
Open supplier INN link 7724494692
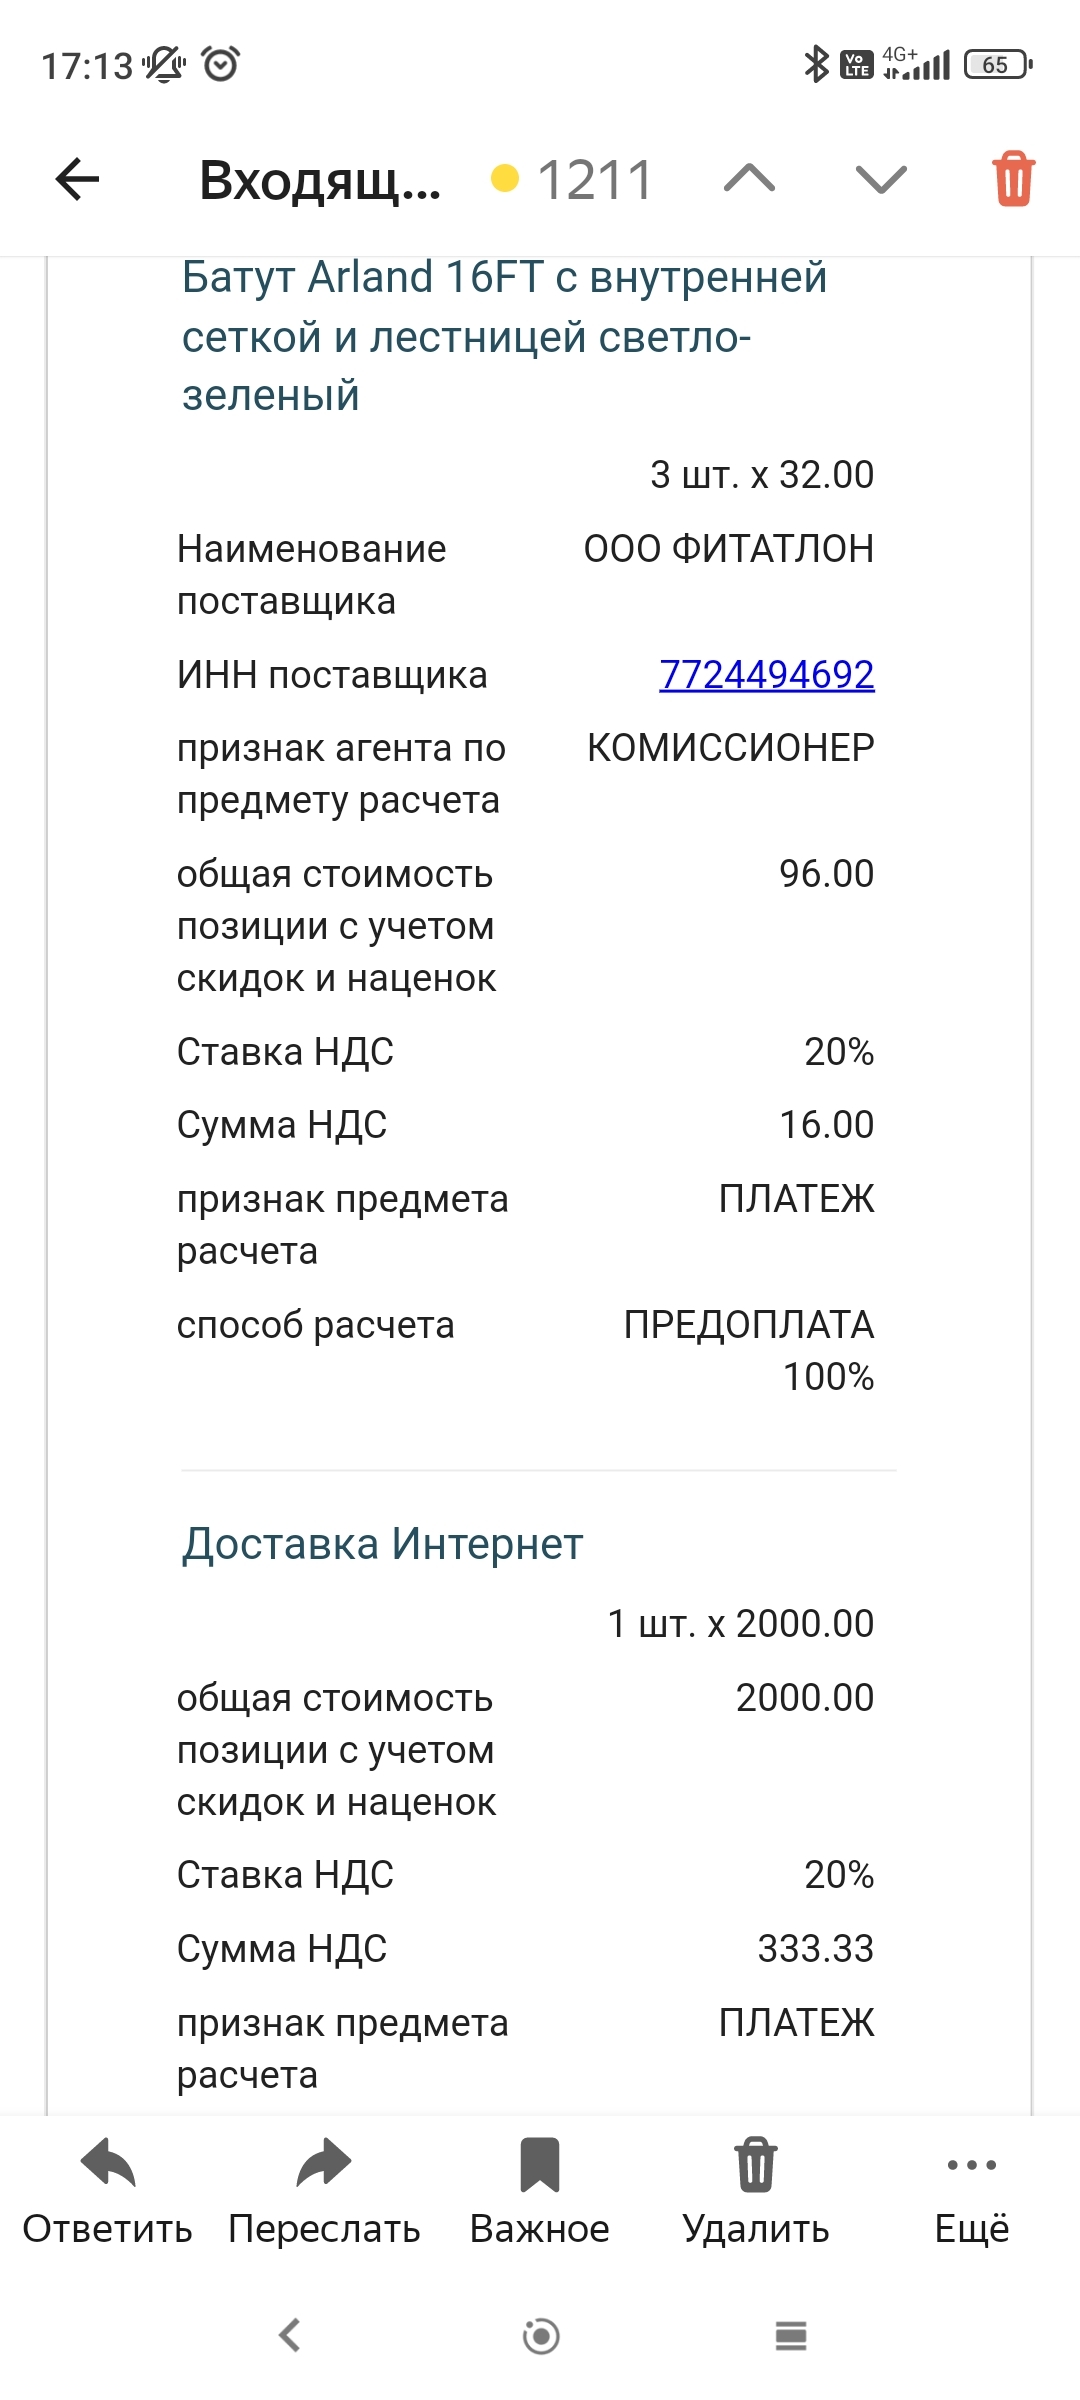(x=766, y=675)
